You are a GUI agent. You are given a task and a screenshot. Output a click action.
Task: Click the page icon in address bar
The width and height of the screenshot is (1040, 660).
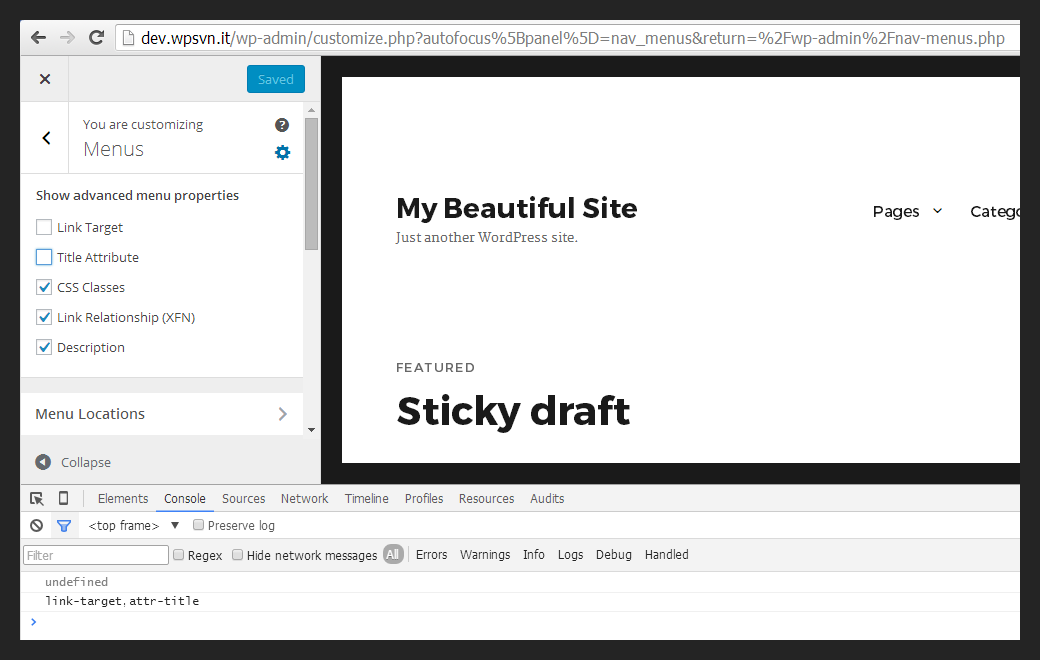(128, 38)
